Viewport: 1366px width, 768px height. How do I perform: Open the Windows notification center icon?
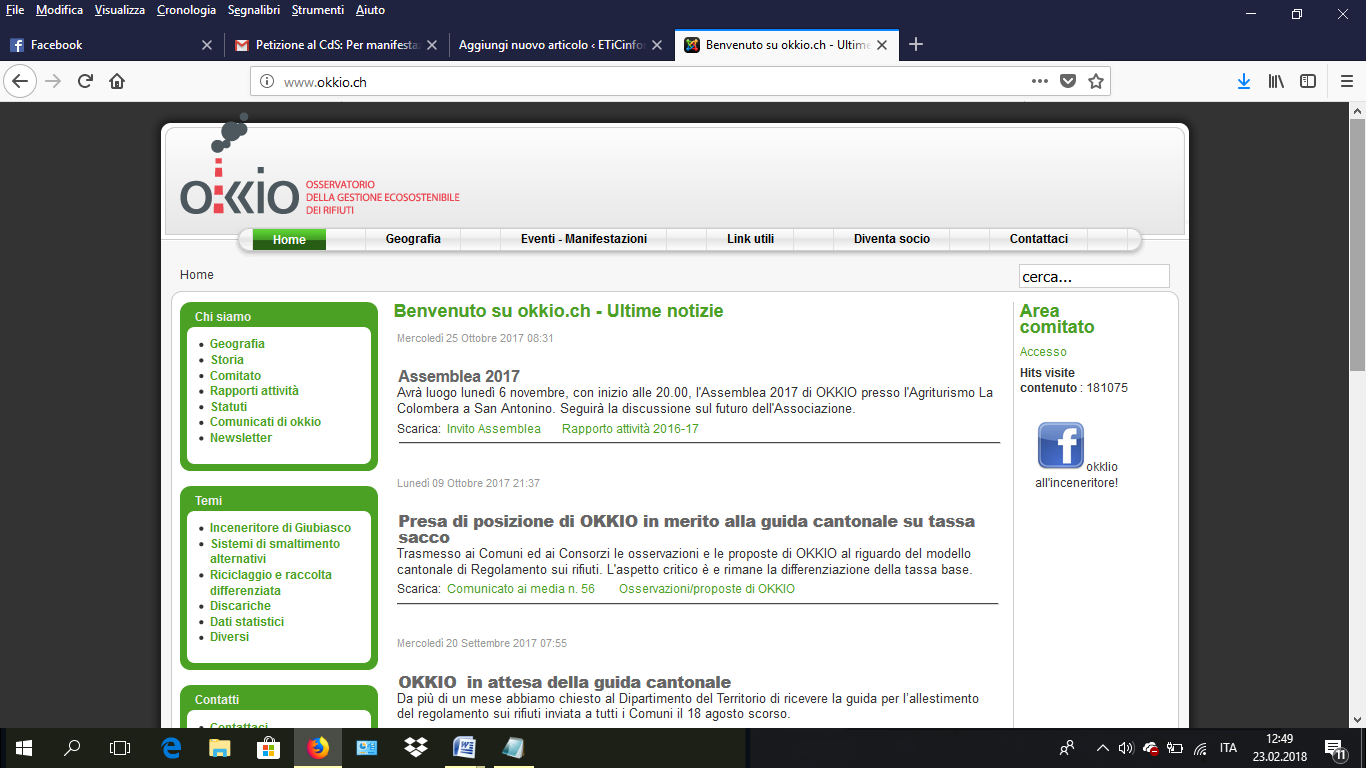(1334, 748)
